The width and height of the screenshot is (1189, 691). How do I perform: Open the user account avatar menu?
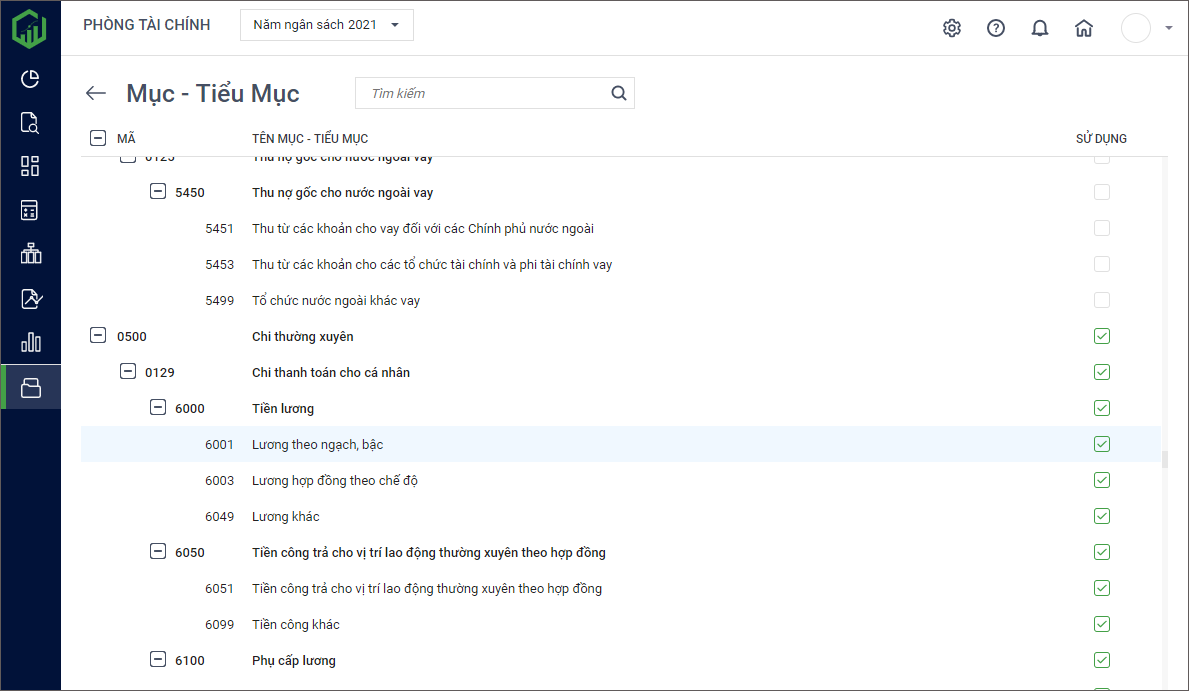tap(1137, 28)
